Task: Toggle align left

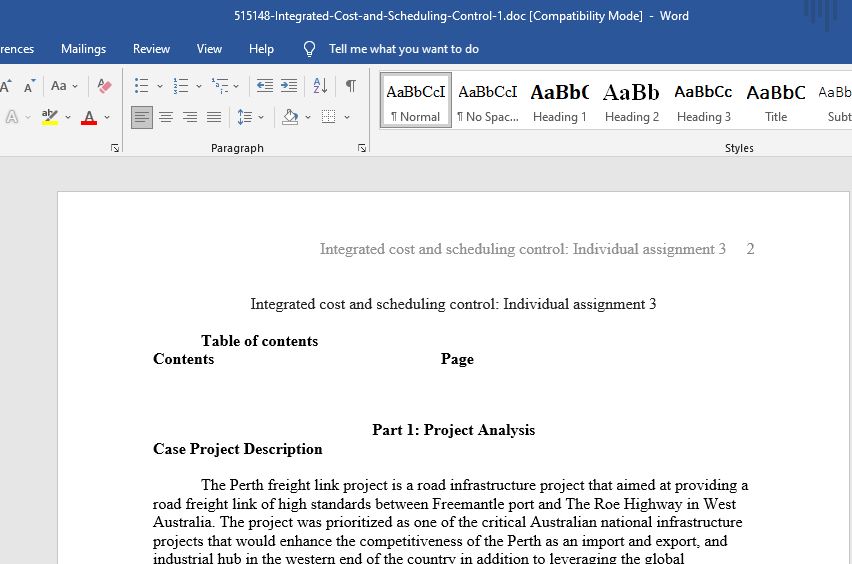Action: pos(142,117)
